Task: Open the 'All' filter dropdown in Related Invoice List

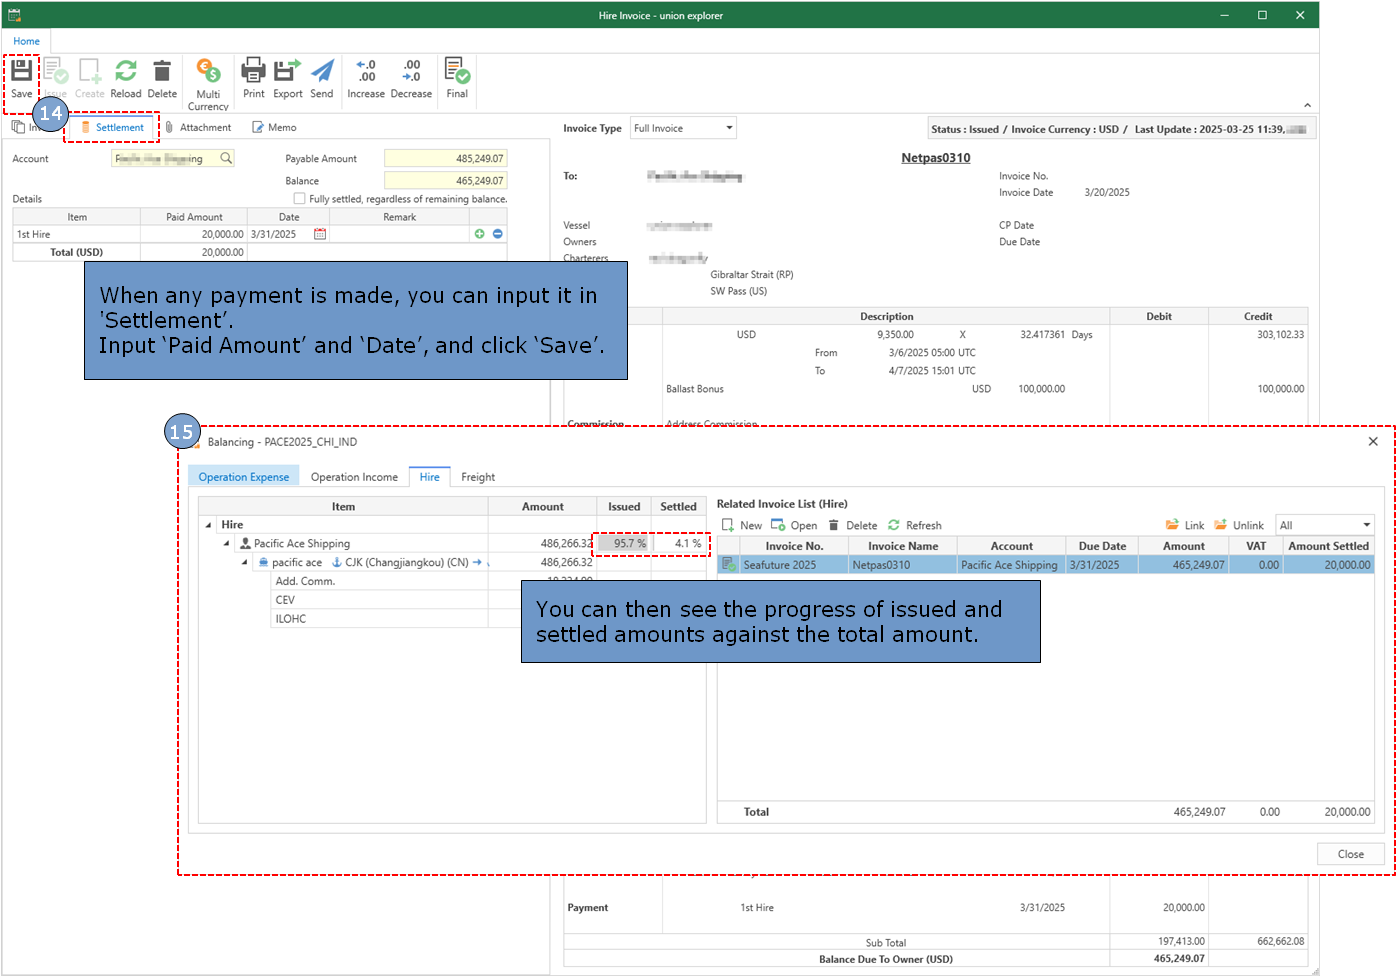Action: 1366,525
